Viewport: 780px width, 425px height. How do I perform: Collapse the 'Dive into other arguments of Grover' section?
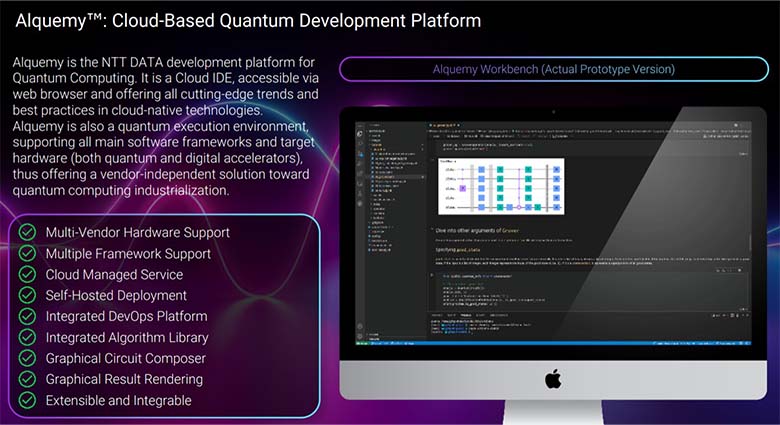(x=430, y=229)
